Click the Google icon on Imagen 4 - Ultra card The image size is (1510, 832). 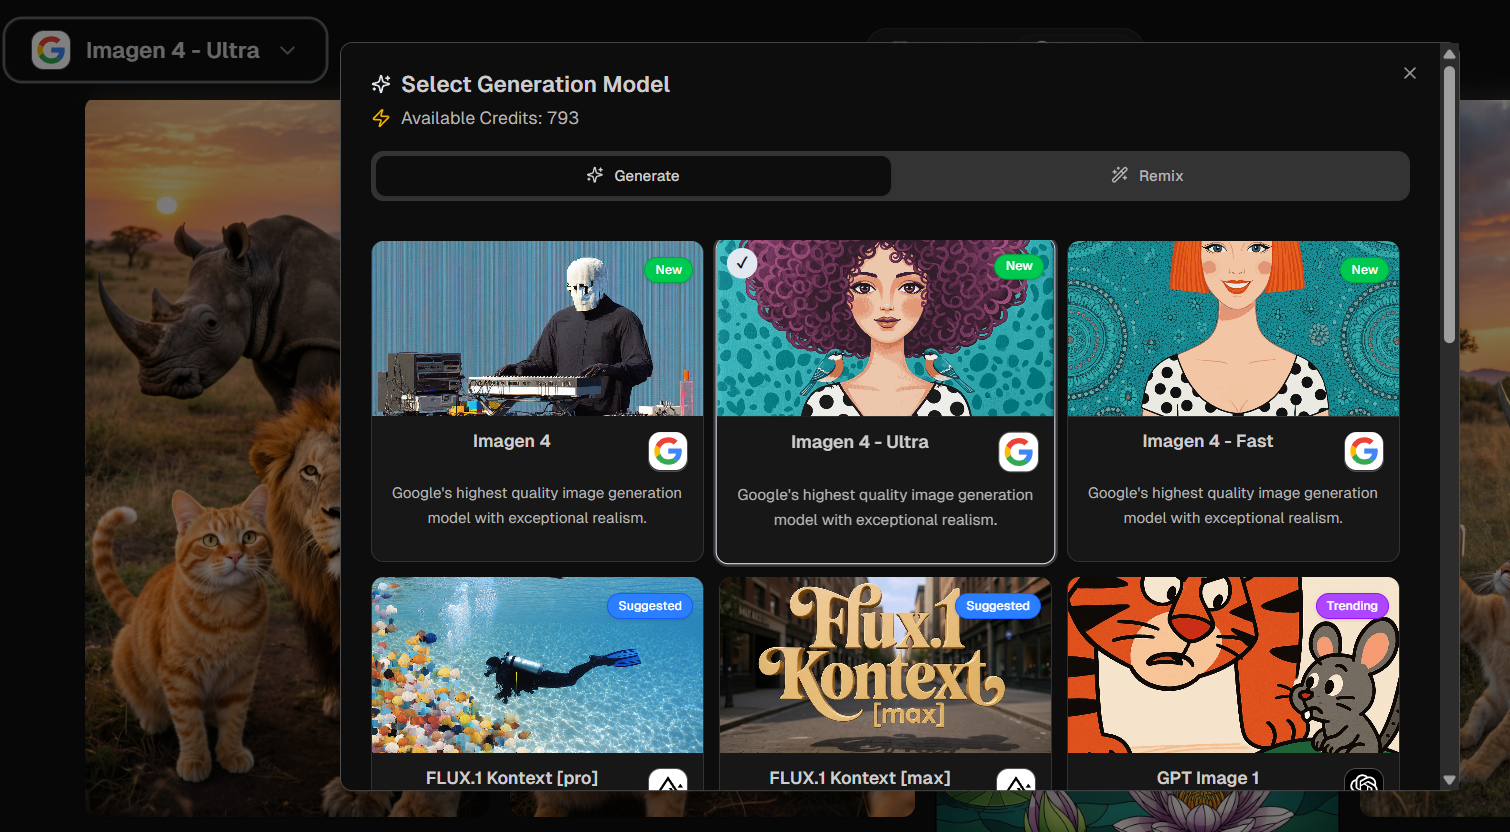[x=1019, y=452]
